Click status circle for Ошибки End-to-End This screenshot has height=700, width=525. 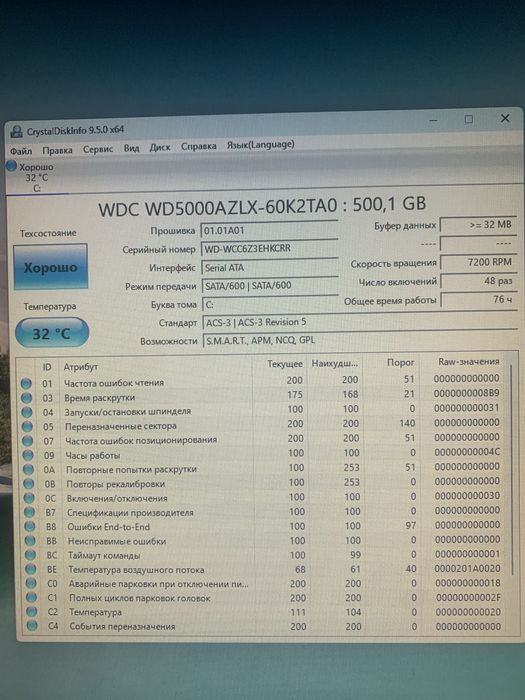pos(30,527)
